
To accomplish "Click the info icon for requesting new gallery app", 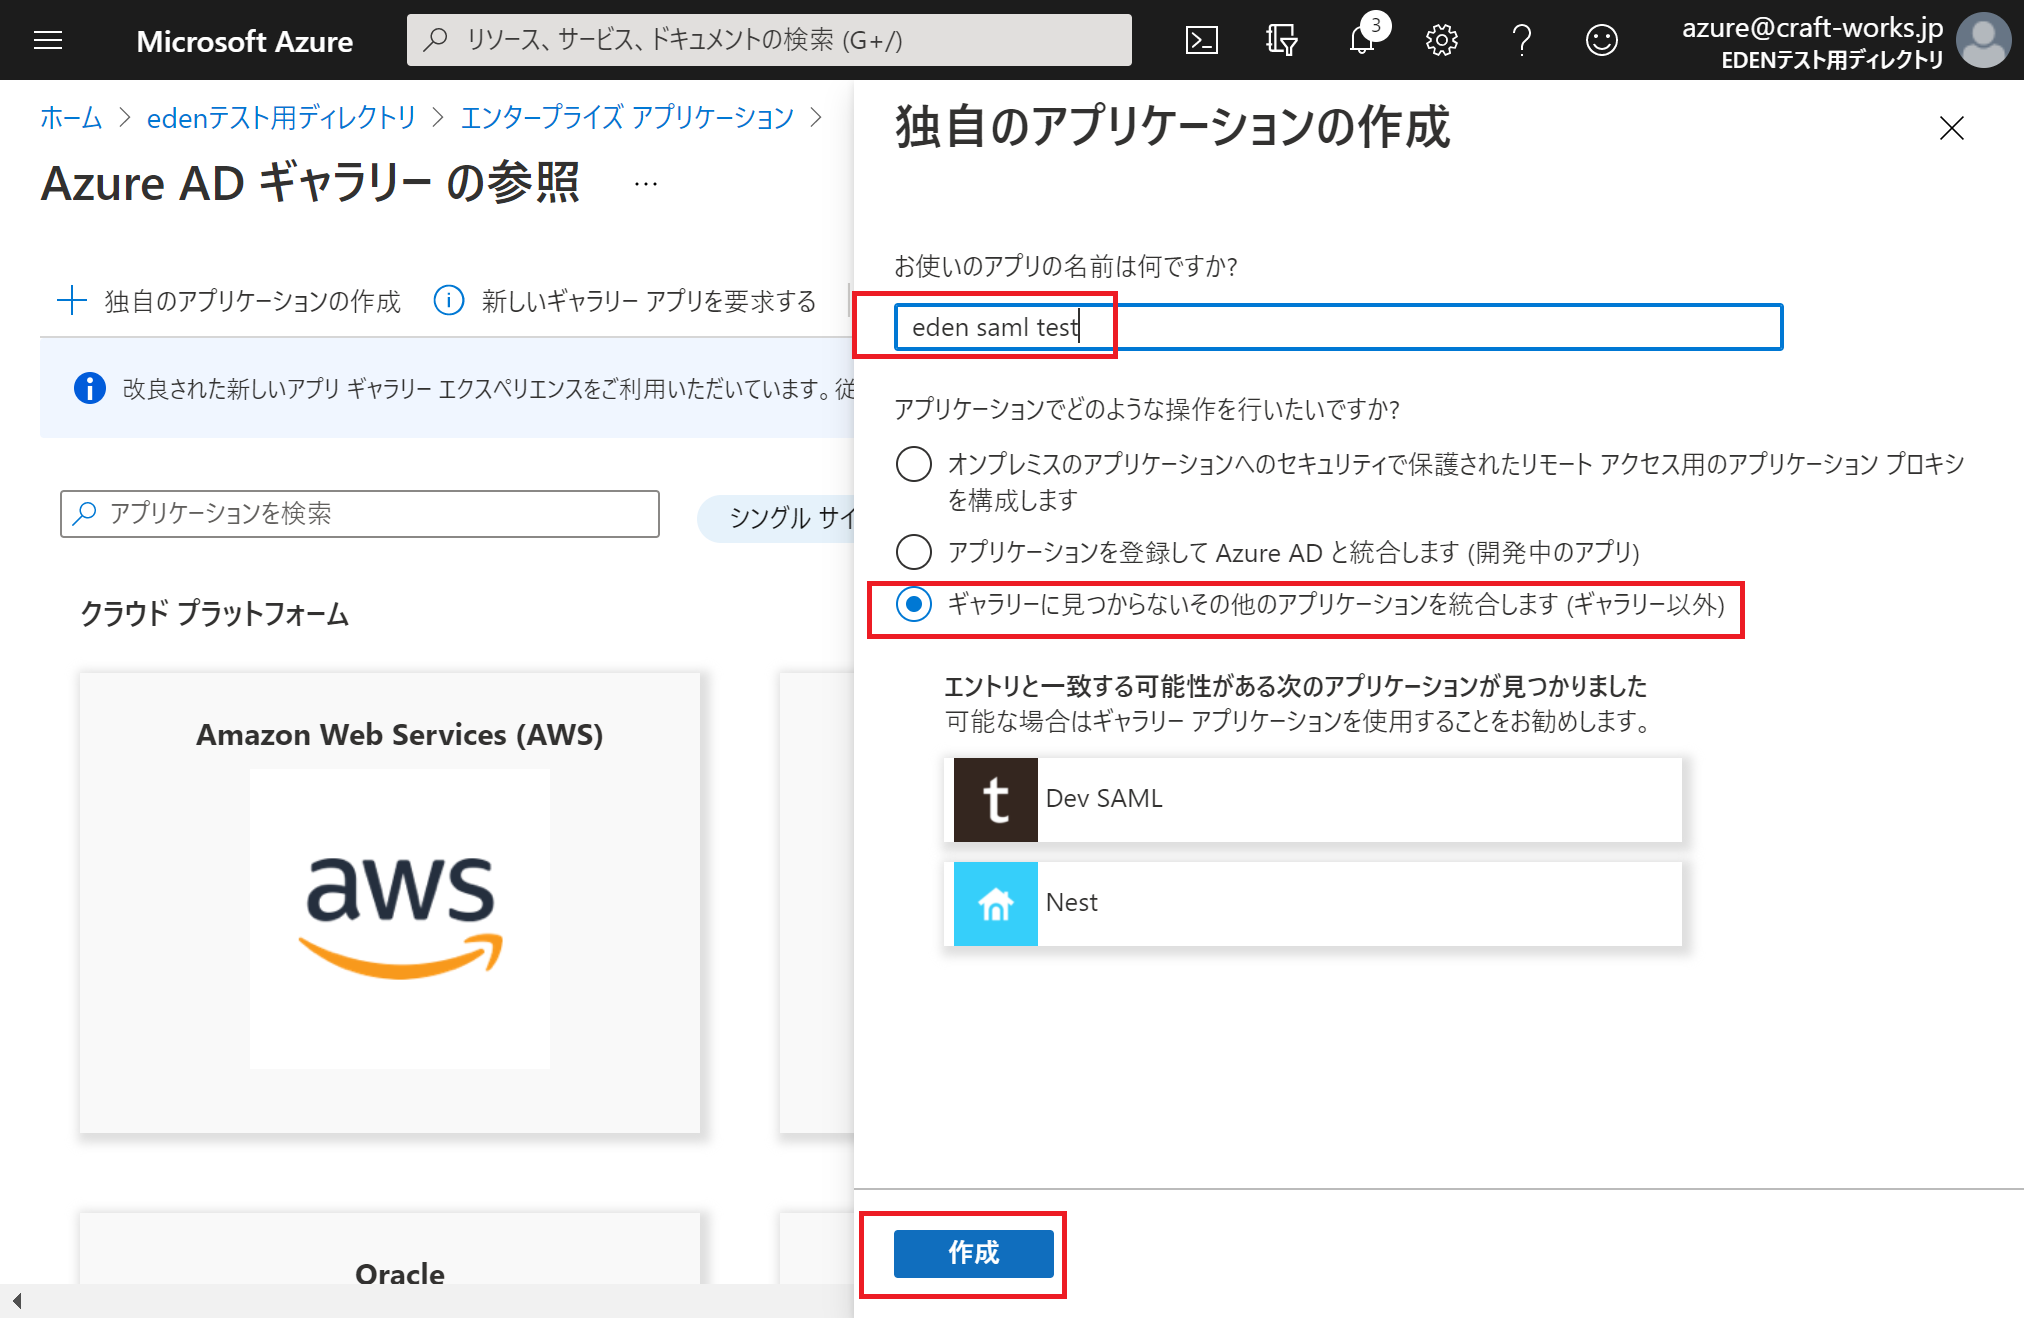I will (449, 300).
